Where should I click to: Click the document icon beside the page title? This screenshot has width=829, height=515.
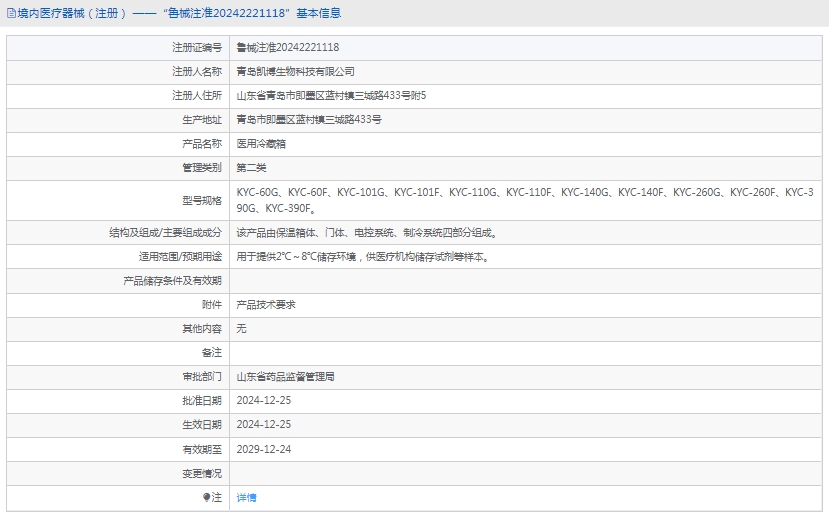9,13
